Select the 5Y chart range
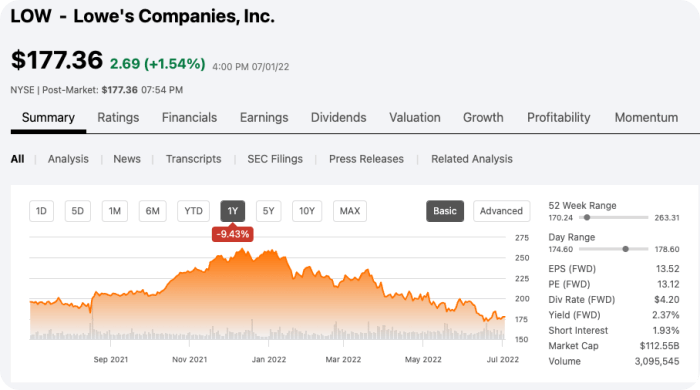Image resolution: width=700 pixels, height=390 pixels. [x=268, y=211]
